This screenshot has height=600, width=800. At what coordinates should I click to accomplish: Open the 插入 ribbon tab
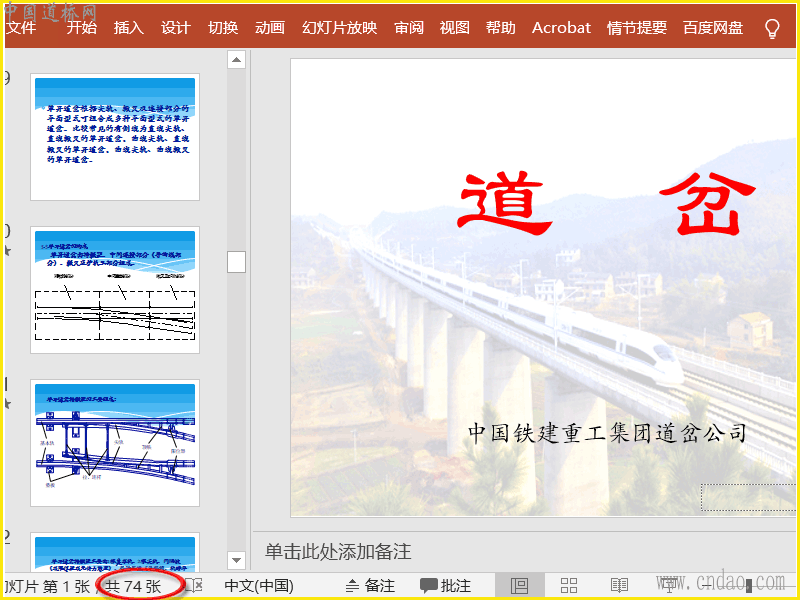click(129, 28)
